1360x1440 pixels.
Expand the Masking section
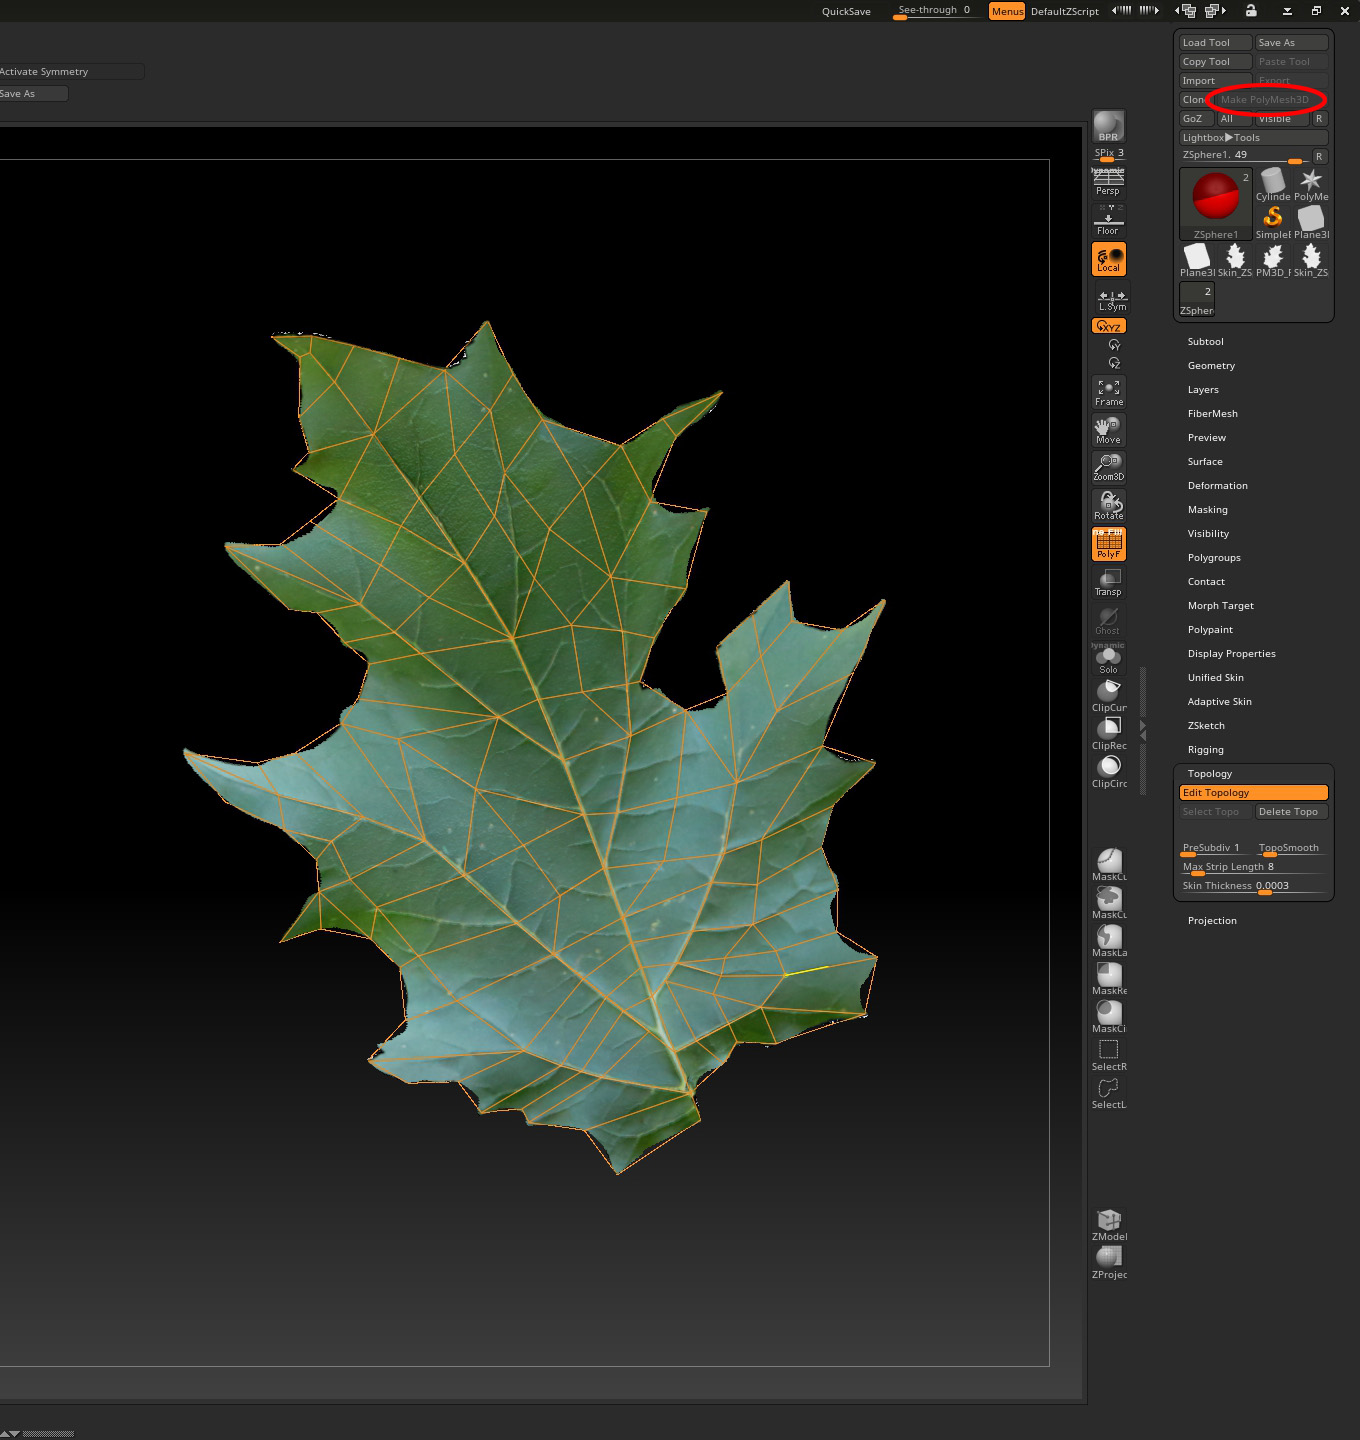[x=1207, y=509]
